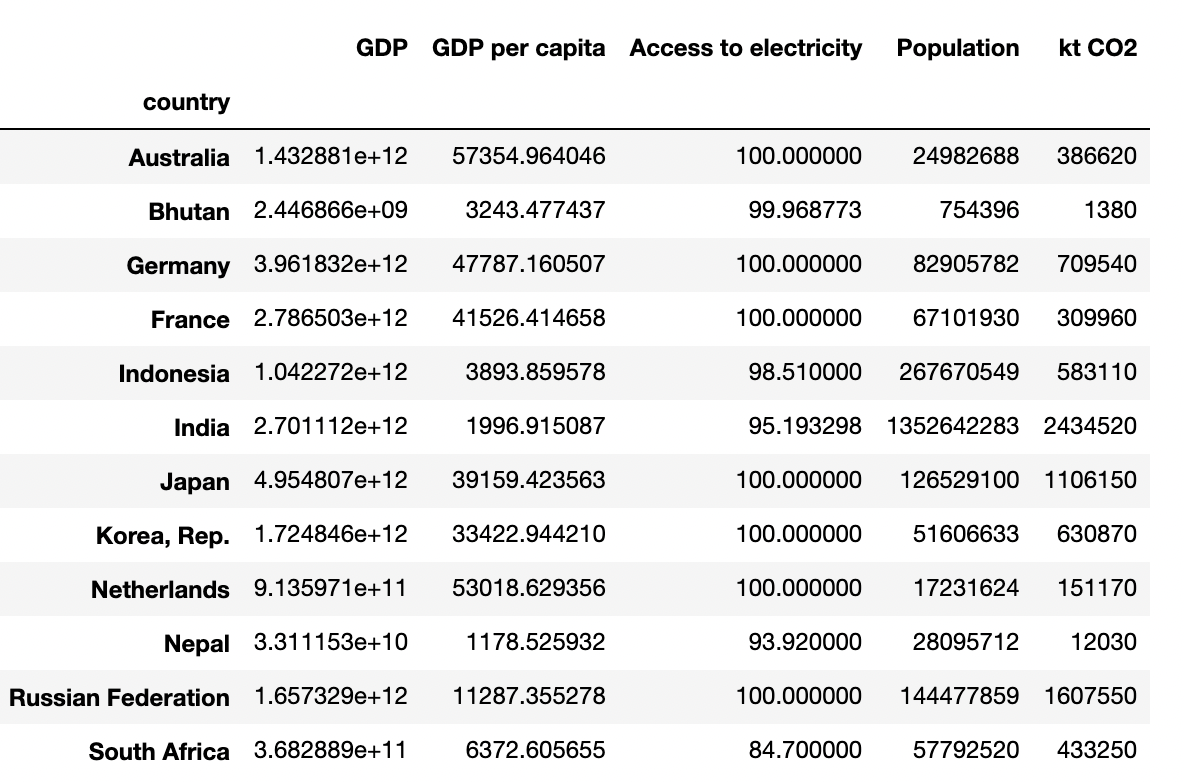This screenshot has width=1184, height=782.
Task: Click the Russian Federation row label
Action: point(120,697)
